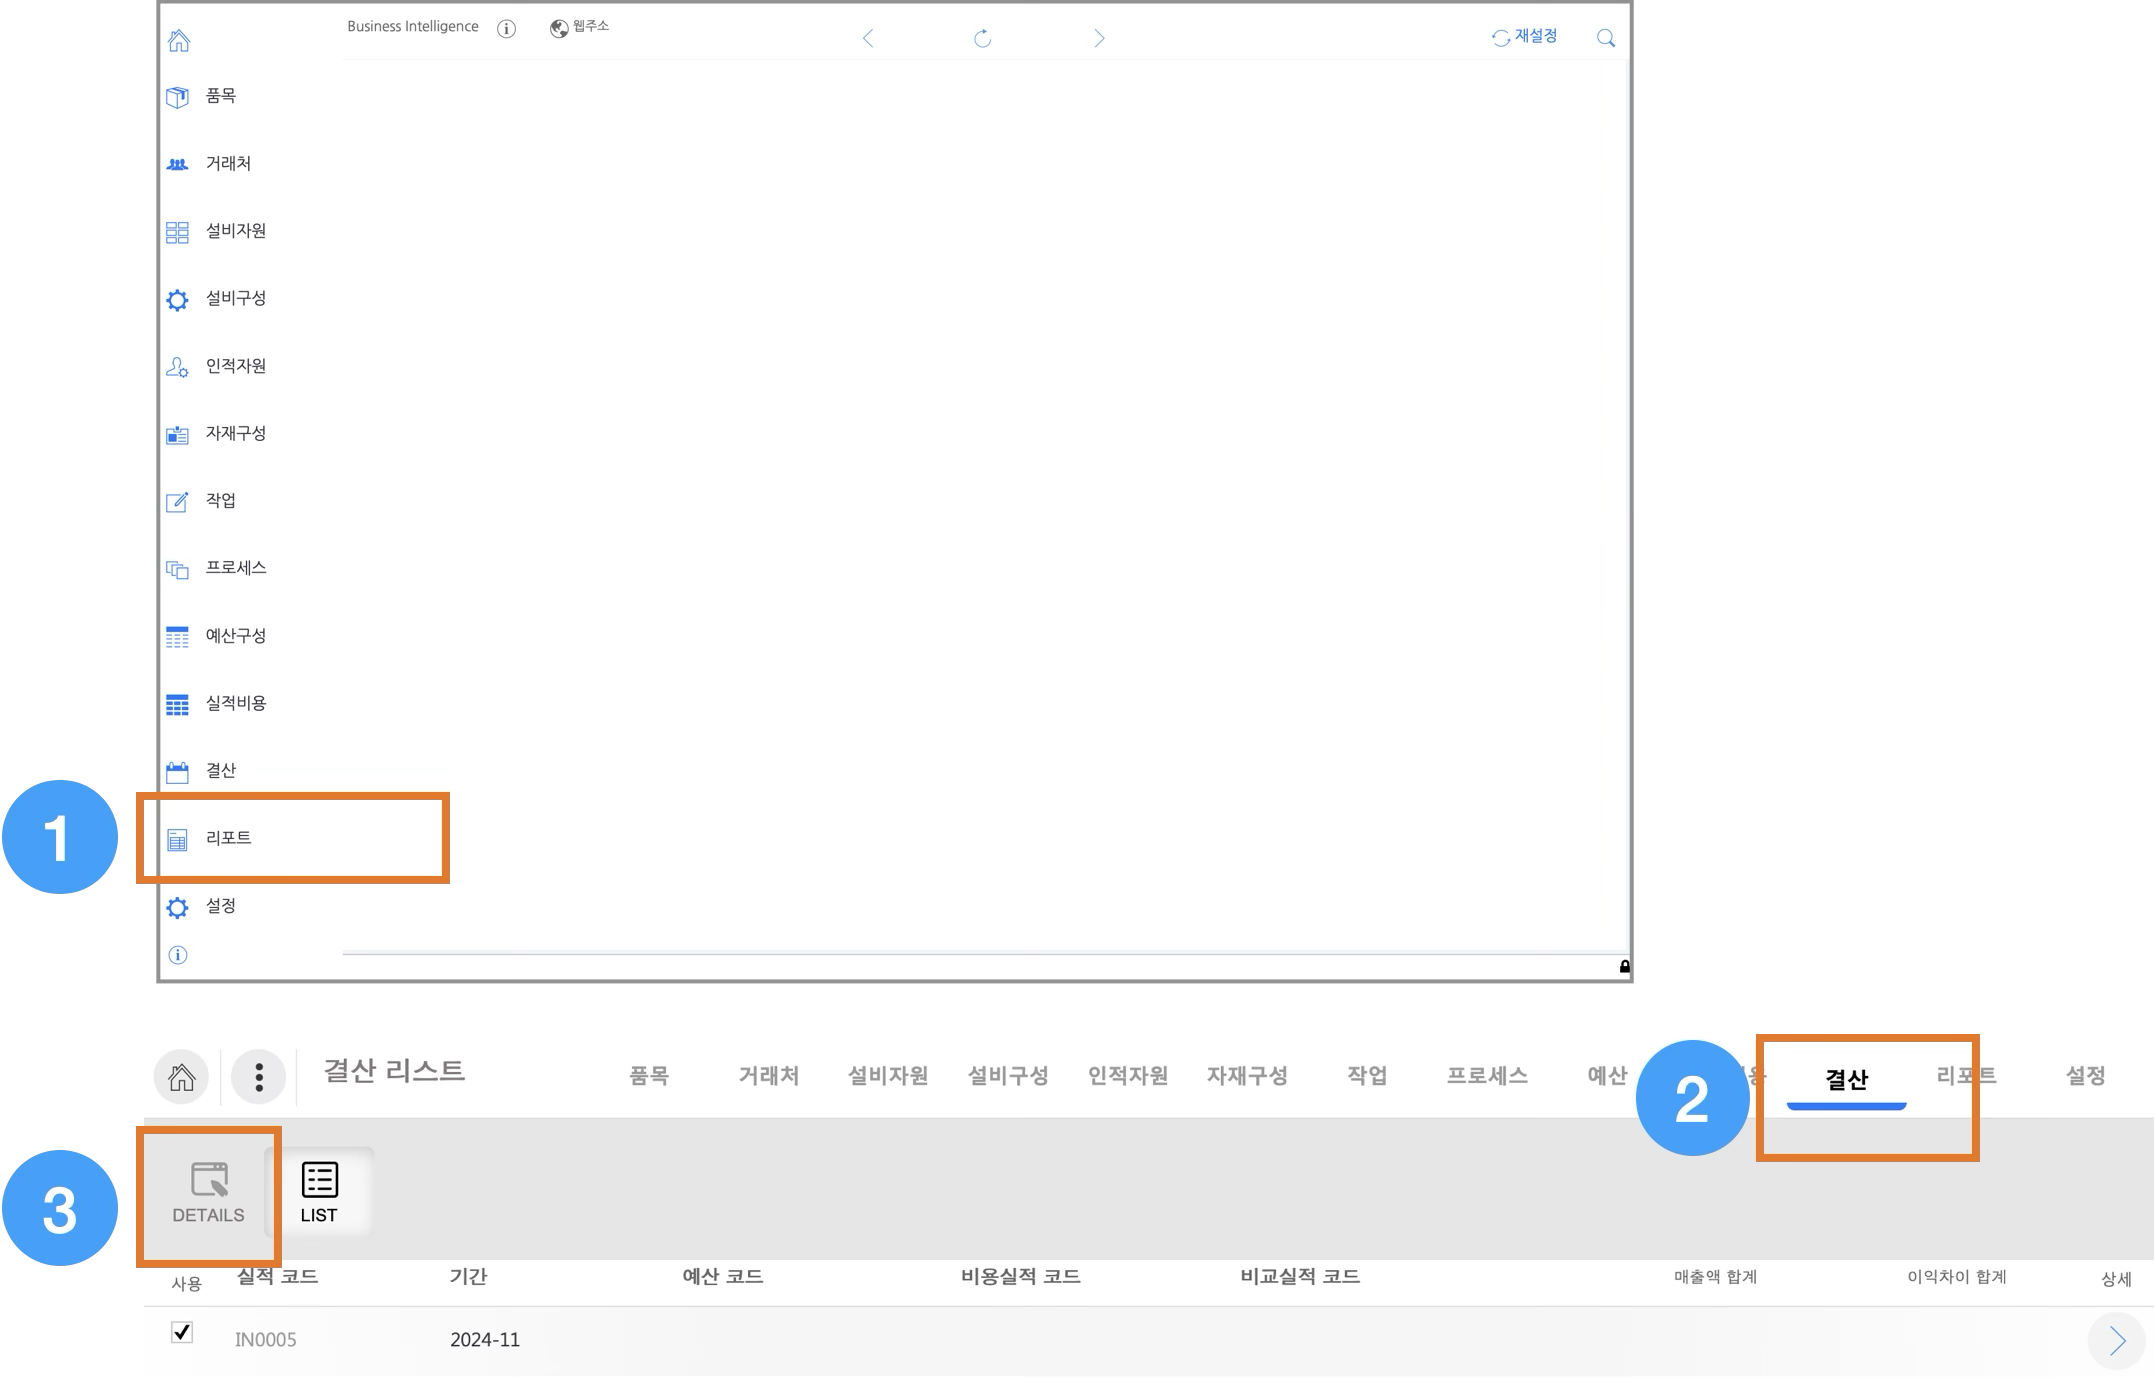The height and width of the screenshot is (1378, 2154).
Task: Open 인적자원 in the sidebar
Action: (x=235, y=366)
